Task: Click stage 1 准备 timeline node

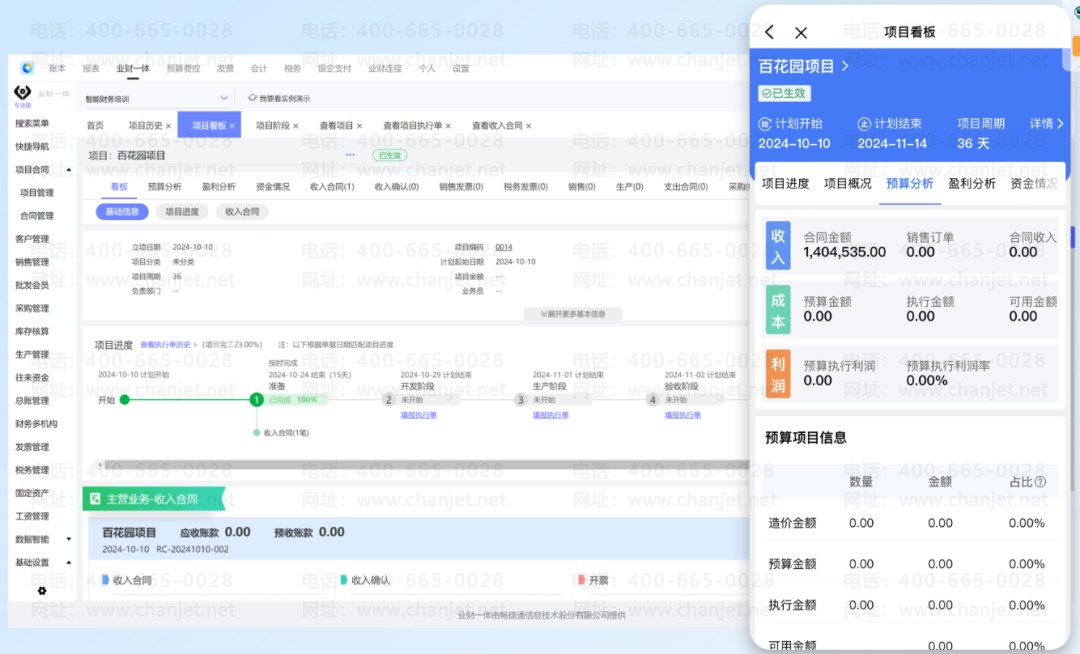Action: click(257, 399)
